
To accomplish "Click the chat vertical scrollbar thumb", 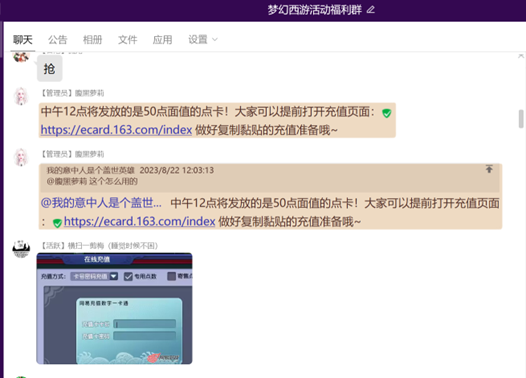I will point(521,119).
